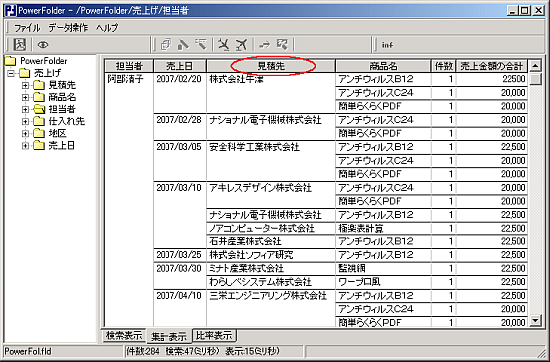Select the 担当者 folder label in tree
The image size is (550, 362).
[62, 109]
